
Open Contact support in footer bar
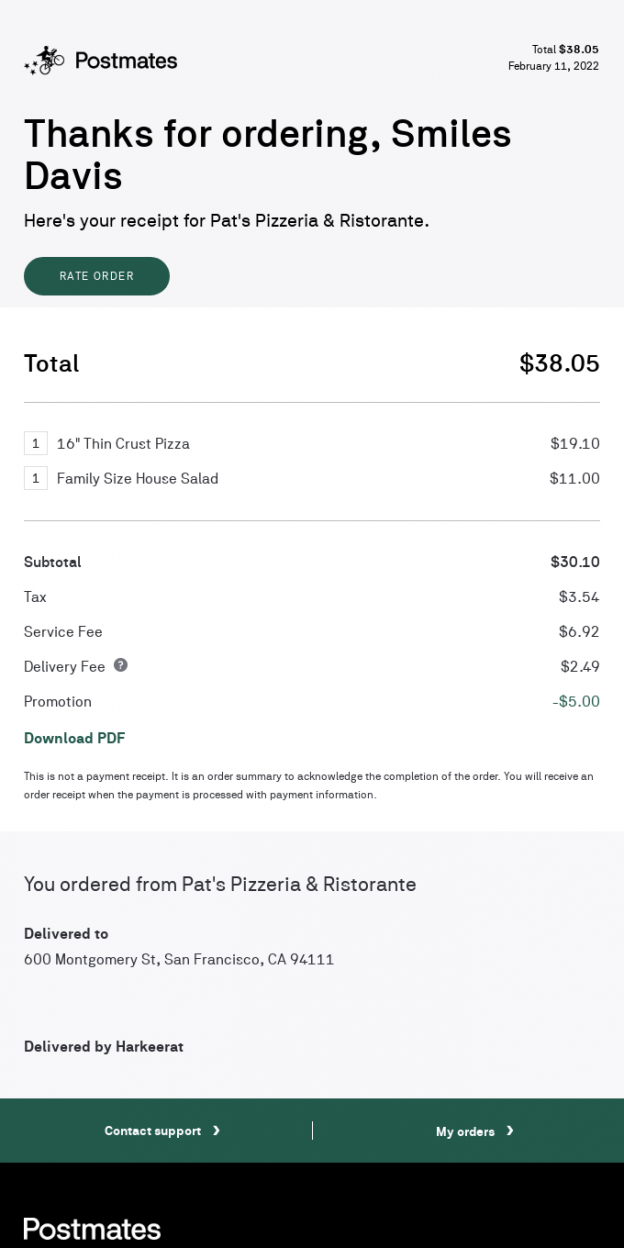coord(153,1131)
